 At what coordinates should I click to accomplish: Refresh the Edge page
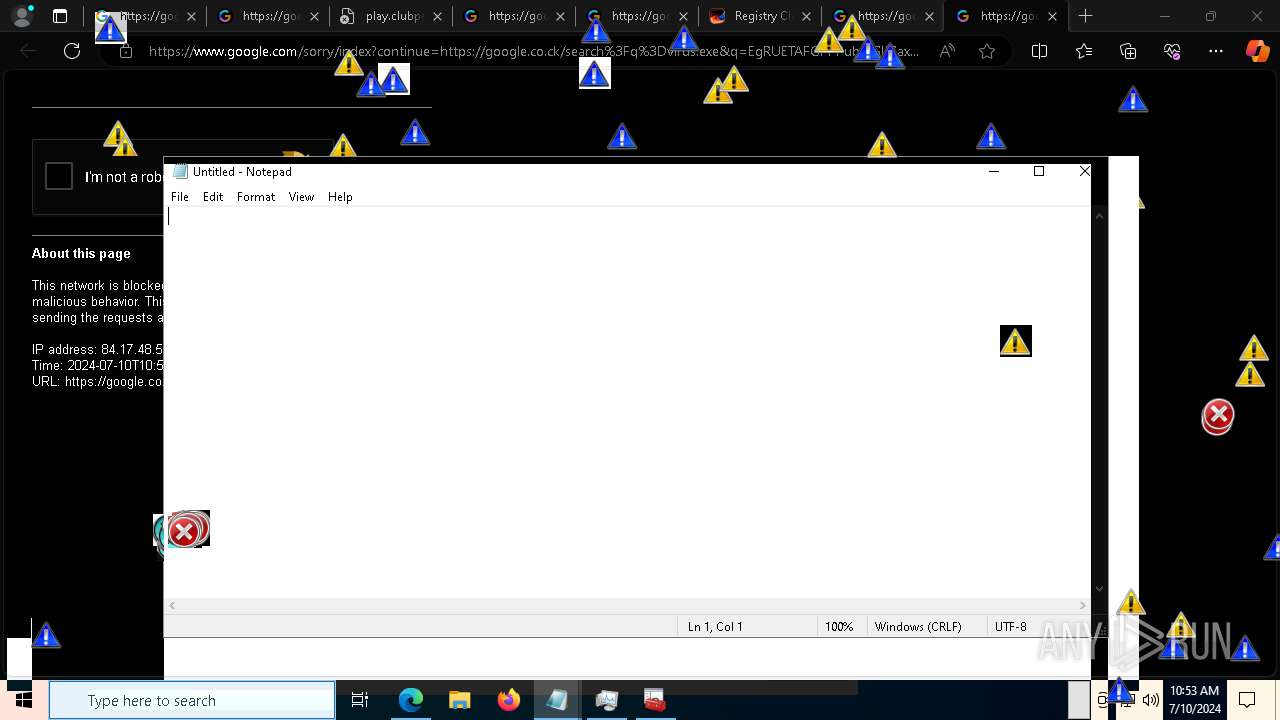point(72,51)
